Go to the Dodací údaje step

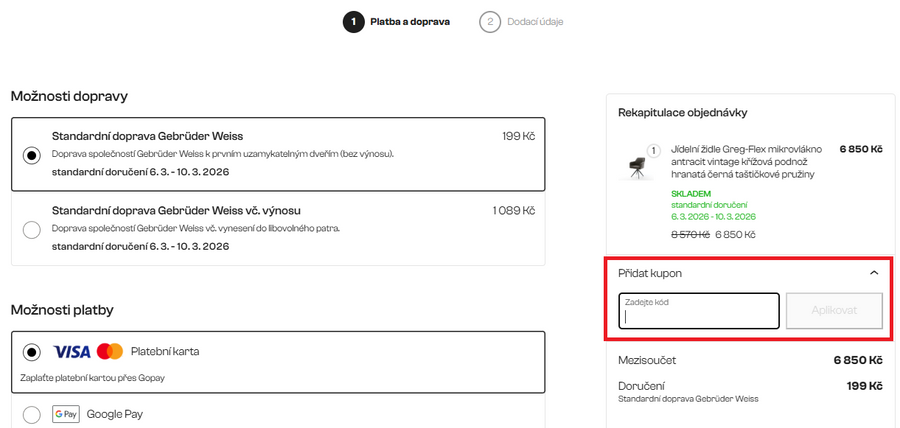point(534,22)
